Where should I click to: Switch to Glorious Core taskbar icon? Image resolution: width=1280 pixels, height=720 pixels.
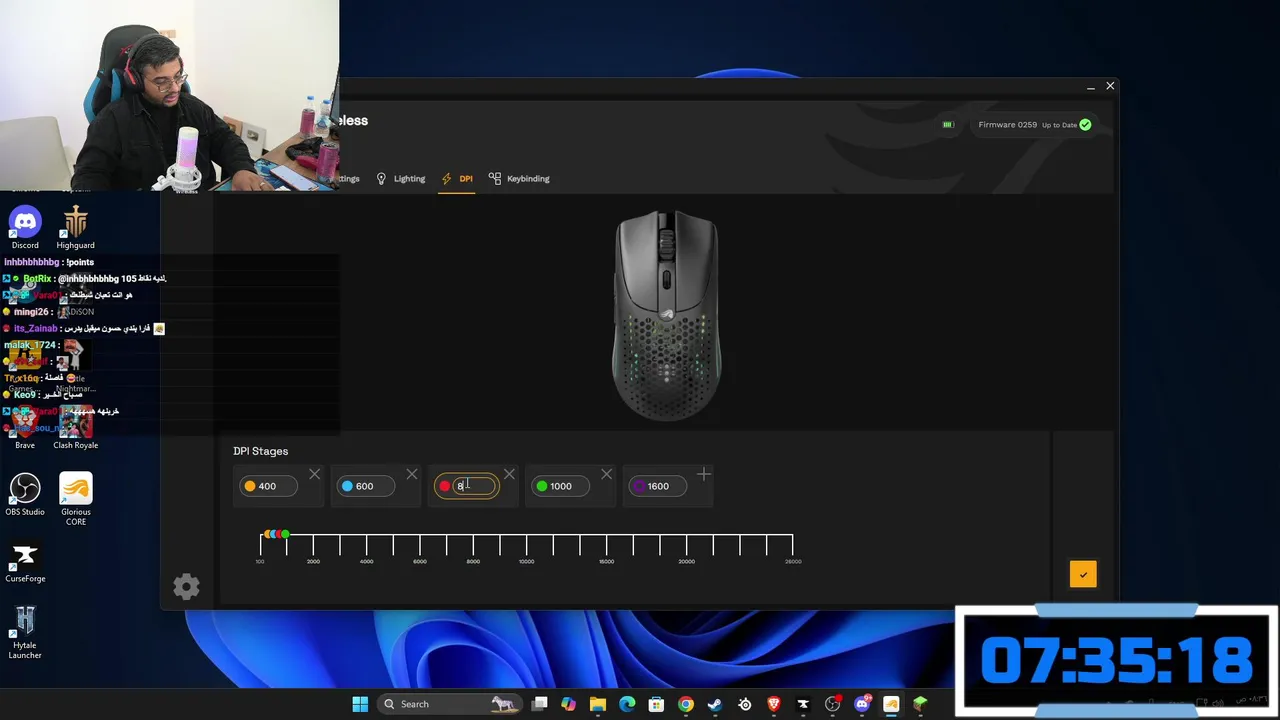pos(891,704)
